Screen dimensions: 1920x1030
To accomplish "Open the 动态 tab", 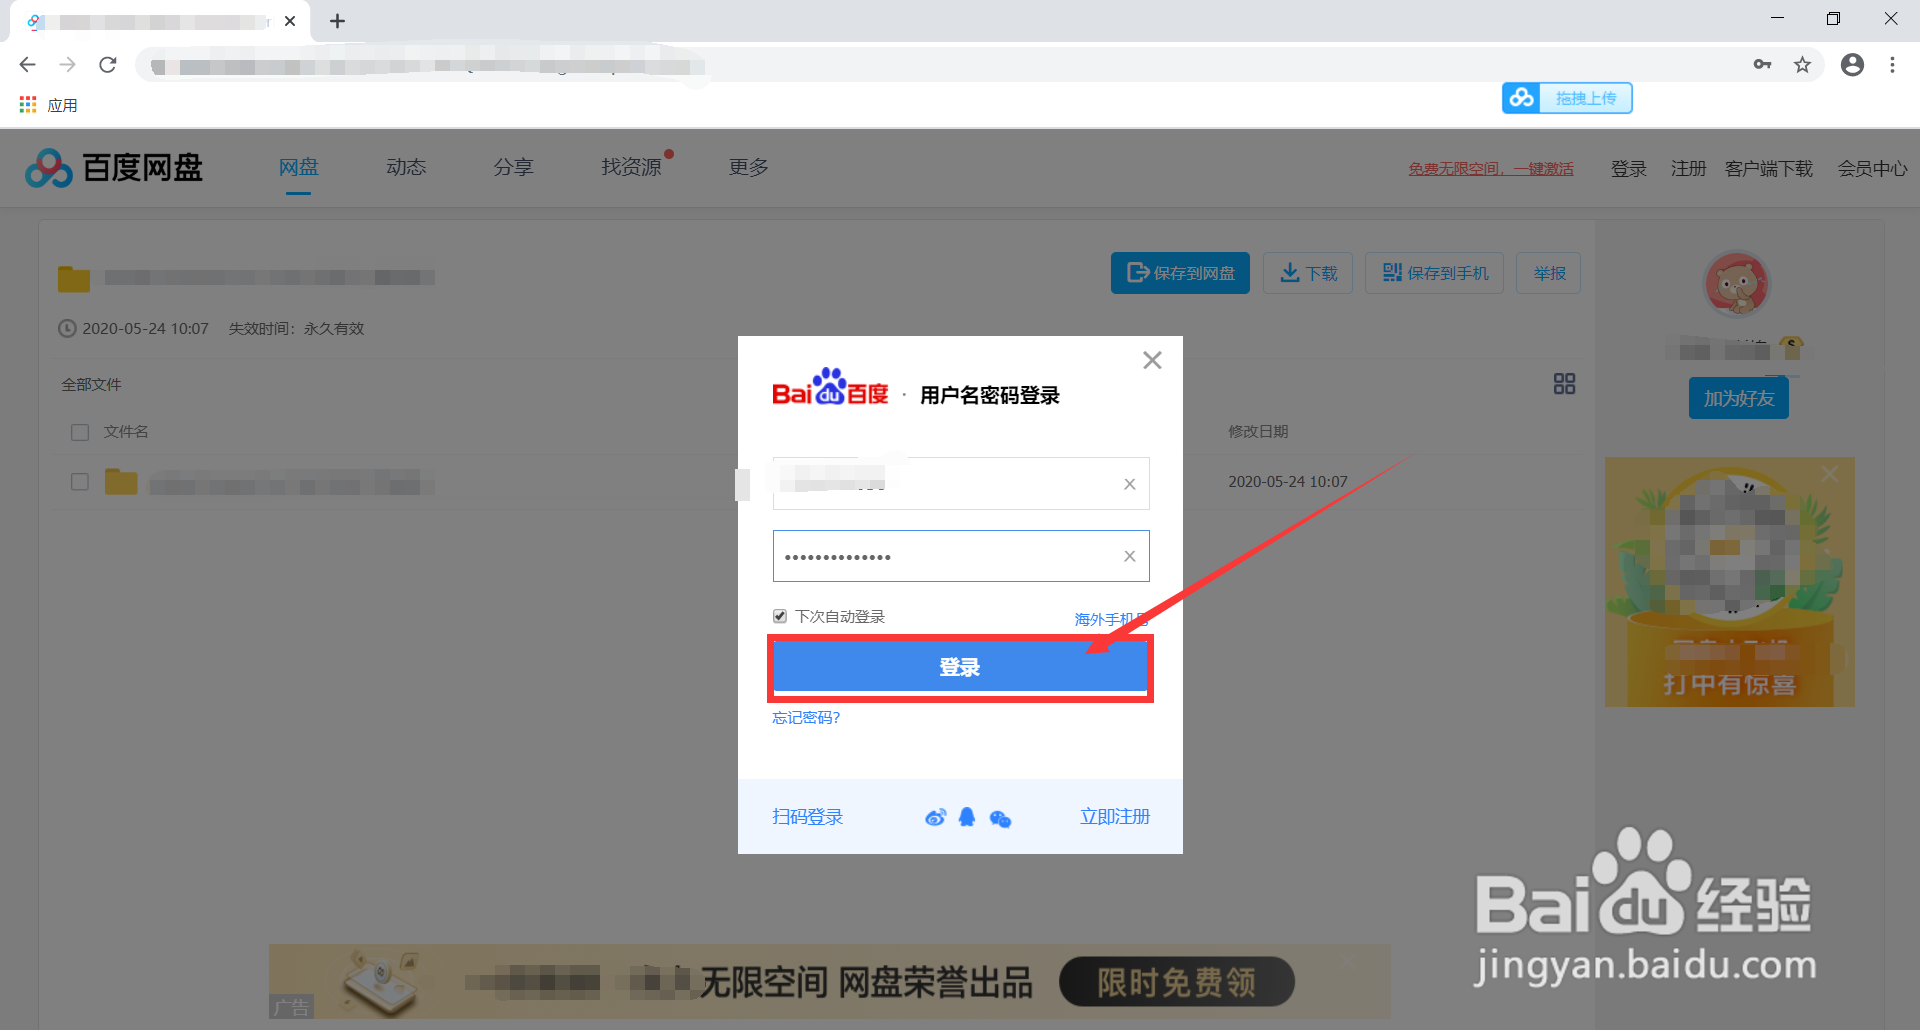I will [406, 167].
